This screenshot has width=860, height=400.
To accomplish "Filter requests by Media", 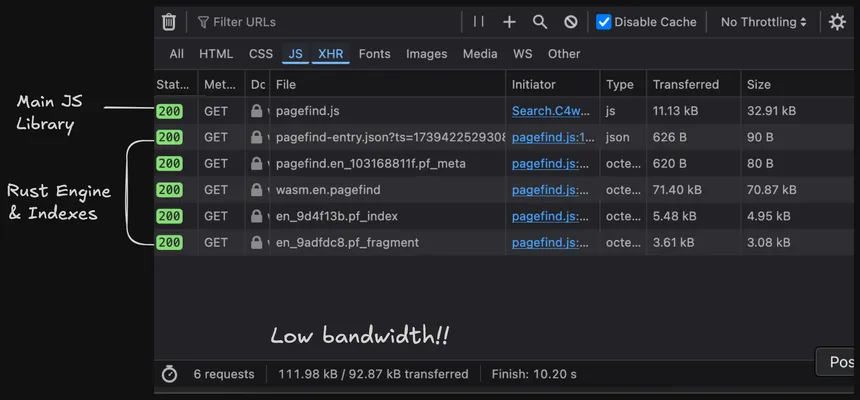I will 480,54.
